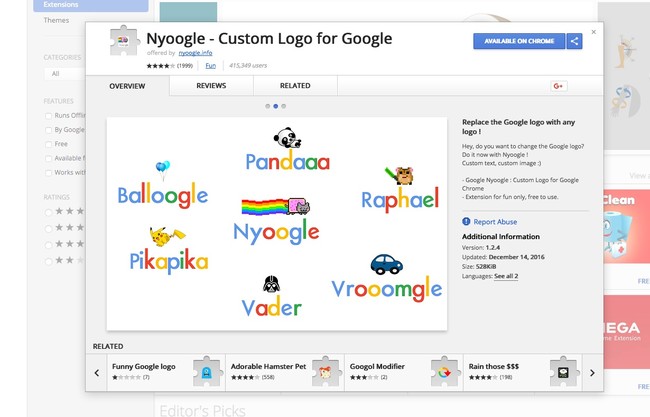Select the top ratings radio button
Viewport: 650px width, 417px height.
point(49,212)
